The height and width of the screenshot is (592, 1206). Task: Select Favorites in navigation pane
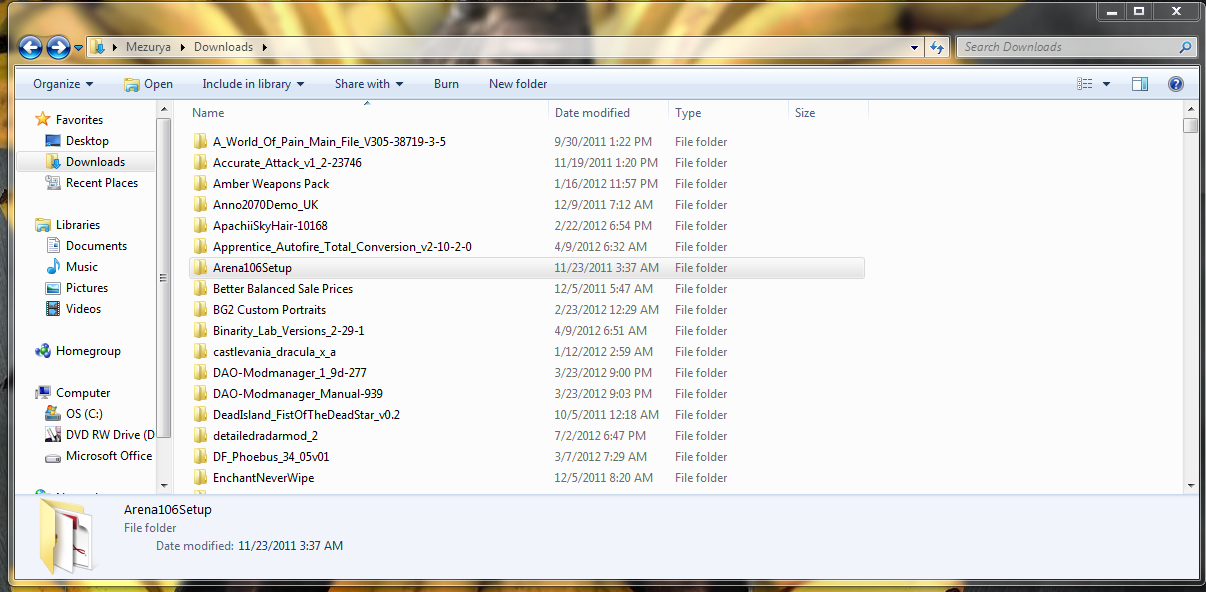pos(79,120)
